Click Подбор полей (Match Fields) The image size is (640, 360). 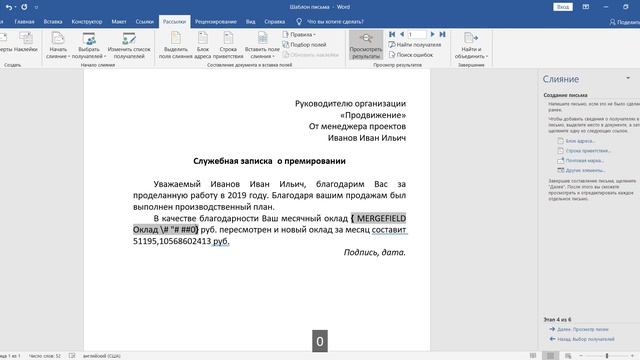click(304, 44)
